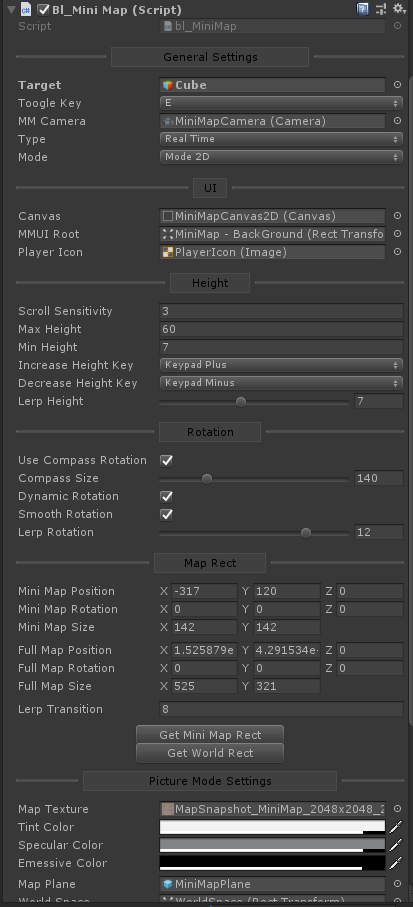Click the Get Mini Map Rect button

point(210,735)
